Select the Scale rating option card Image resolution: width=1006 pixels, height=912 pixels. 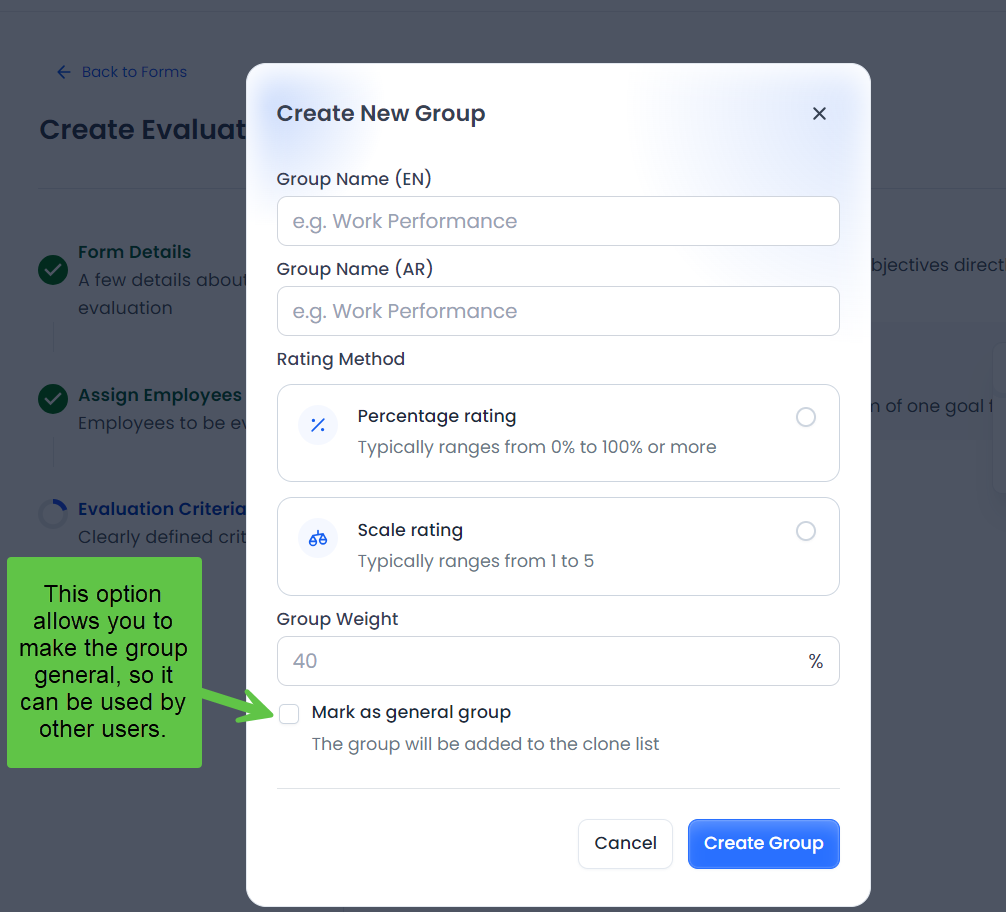pyautogui.click(x=558, y=546)
